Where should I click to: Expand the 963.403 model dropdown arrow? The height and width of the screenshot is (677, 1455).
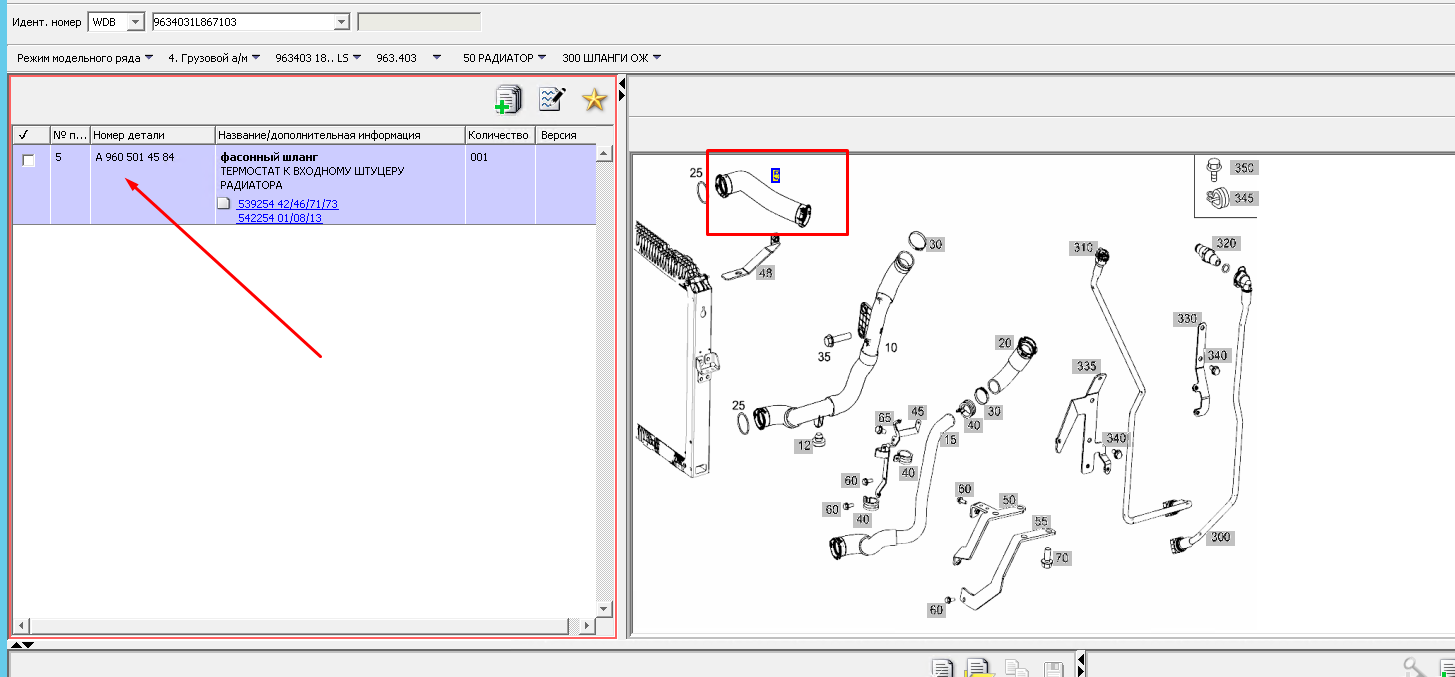tap(436, 58)
